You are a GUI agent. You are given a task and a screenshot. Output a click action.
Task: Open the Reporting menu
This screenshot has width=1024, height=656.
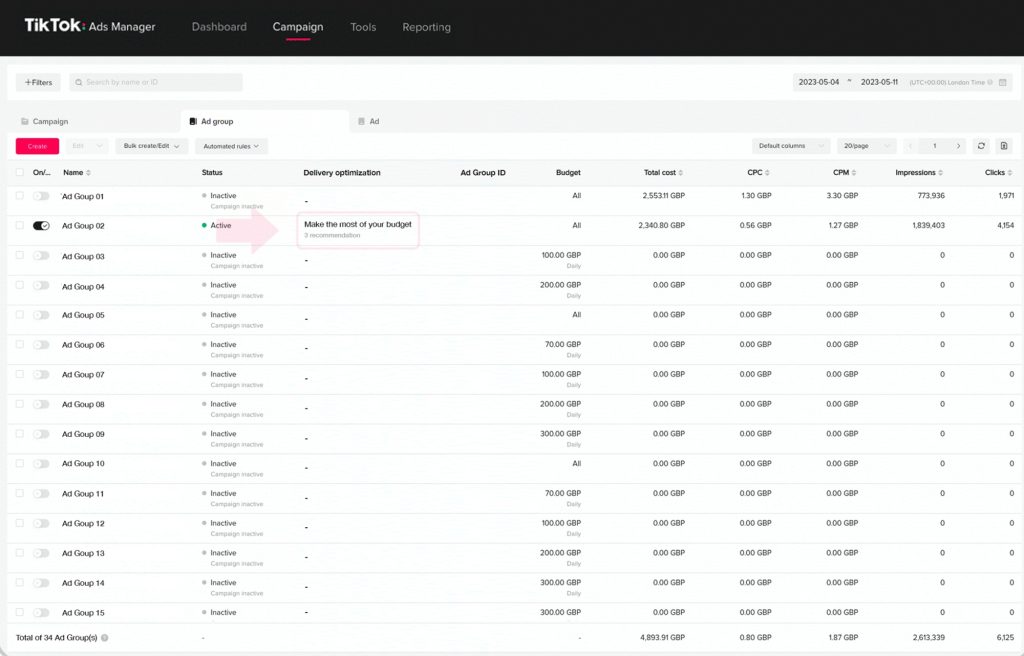(x=426, y=27)
